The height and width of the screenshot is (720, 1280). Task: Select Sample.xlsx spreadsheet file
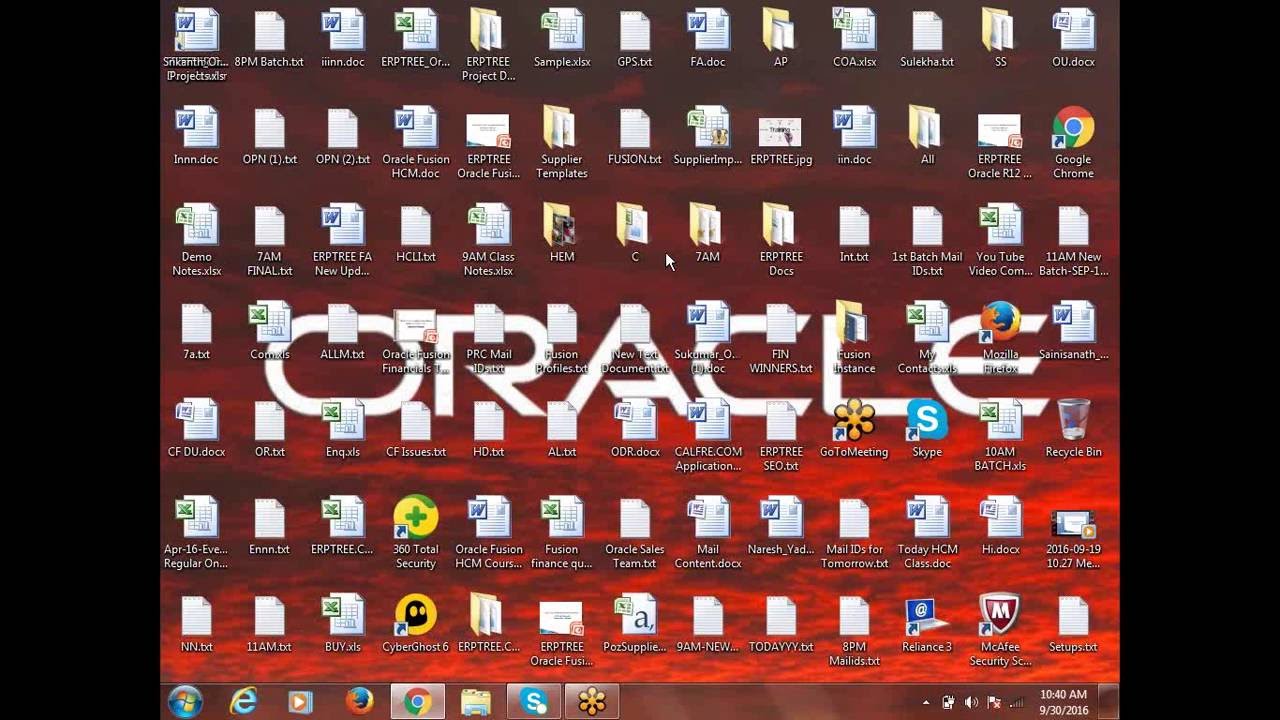click(562, 40)
